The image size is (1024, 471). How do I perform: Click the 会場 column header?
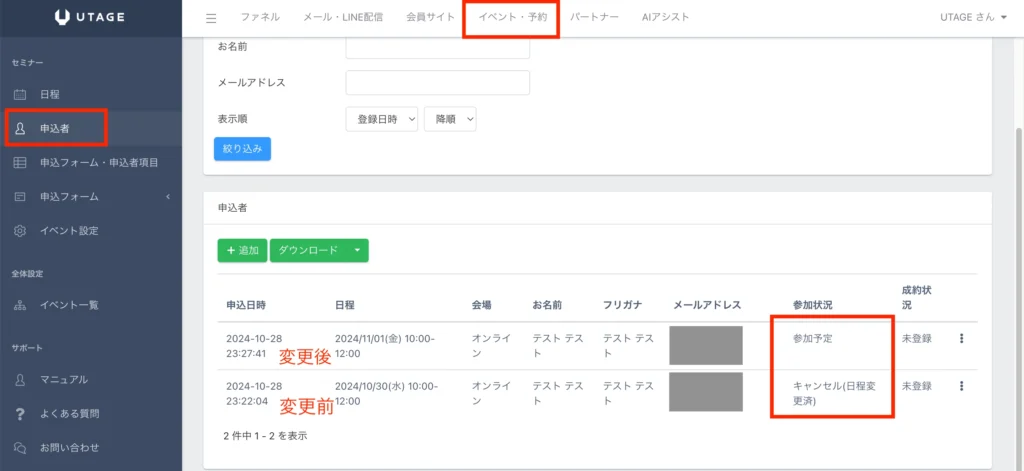482,305
